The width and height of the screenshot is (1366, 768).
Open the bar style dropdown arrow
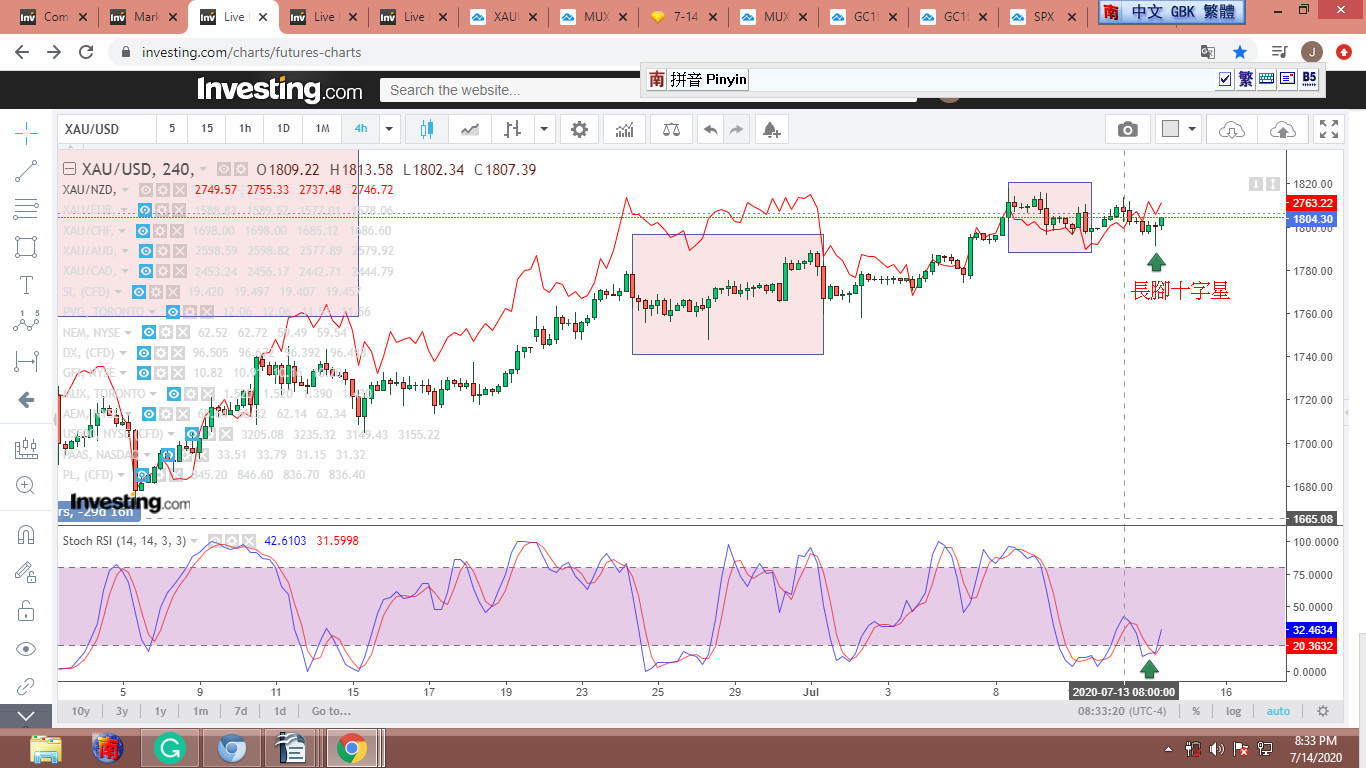coord(543,129)
